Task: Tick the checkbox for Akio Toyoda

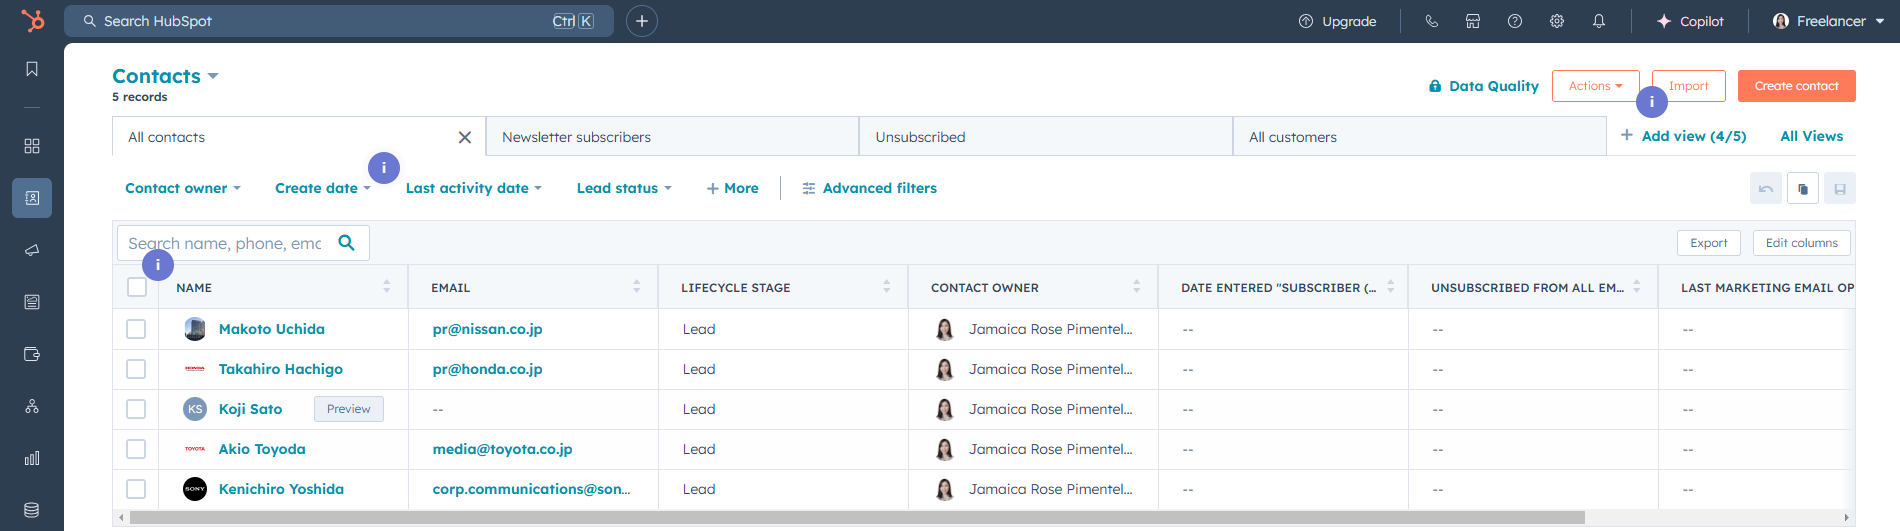Action: point(137,449)
